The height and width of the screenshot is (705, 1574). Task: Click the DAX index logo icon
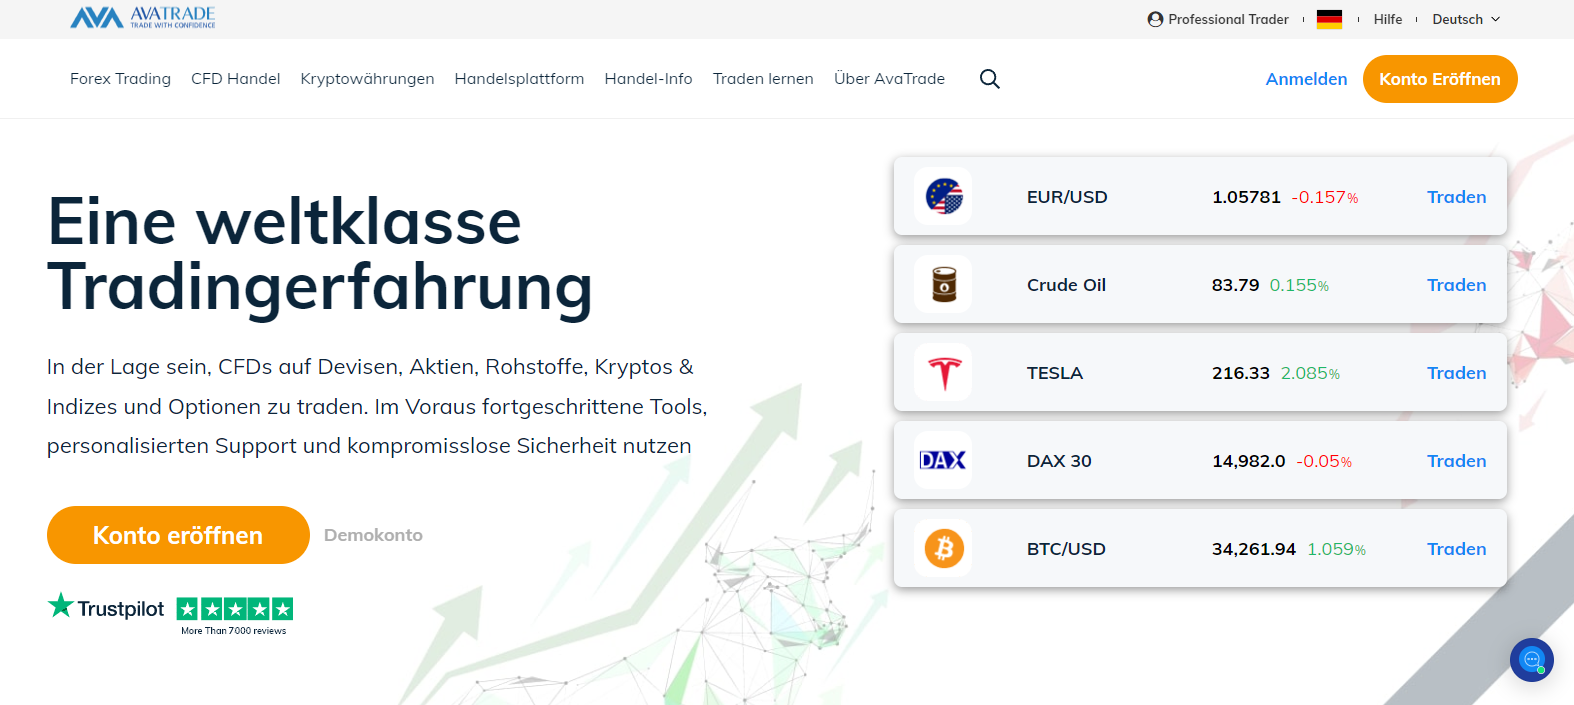(x=943, y=460)
